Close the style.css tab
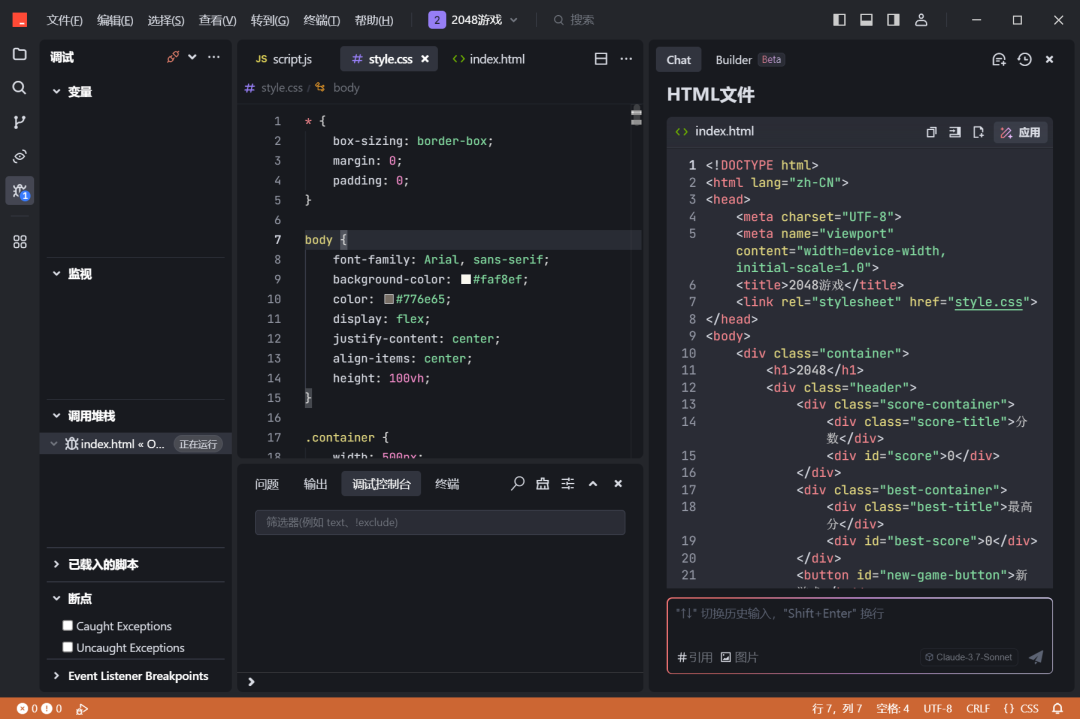The image size is (1080, 719). coord(425,59)
